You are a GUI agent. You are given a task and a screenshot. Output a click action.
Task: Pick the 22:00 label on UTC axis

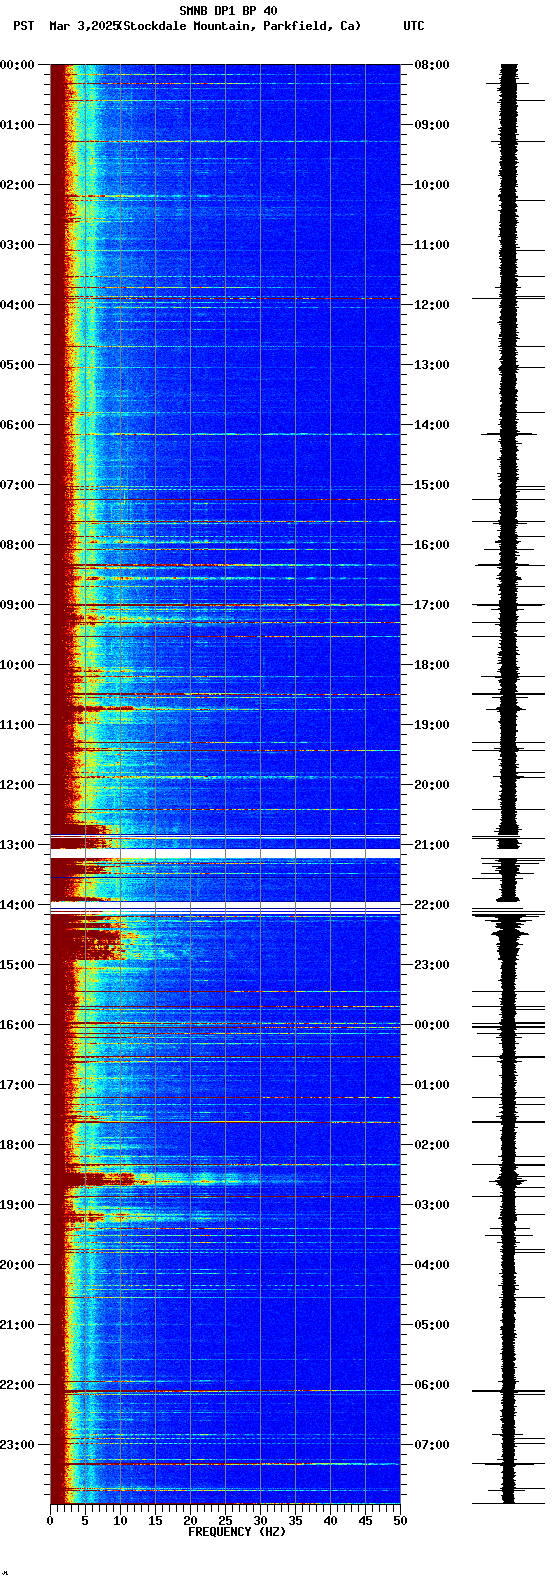pyautogui.click(x=431, y=905)
